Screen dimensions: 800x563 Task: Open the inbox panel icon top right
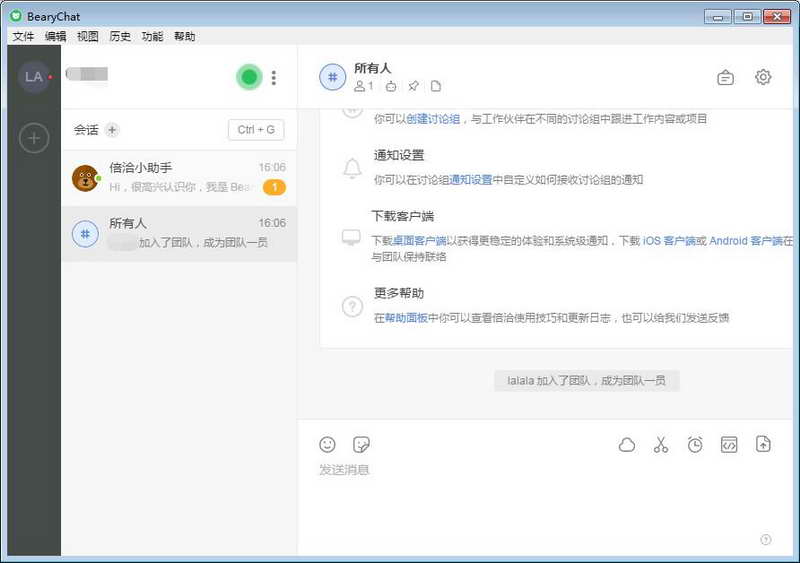726,78
